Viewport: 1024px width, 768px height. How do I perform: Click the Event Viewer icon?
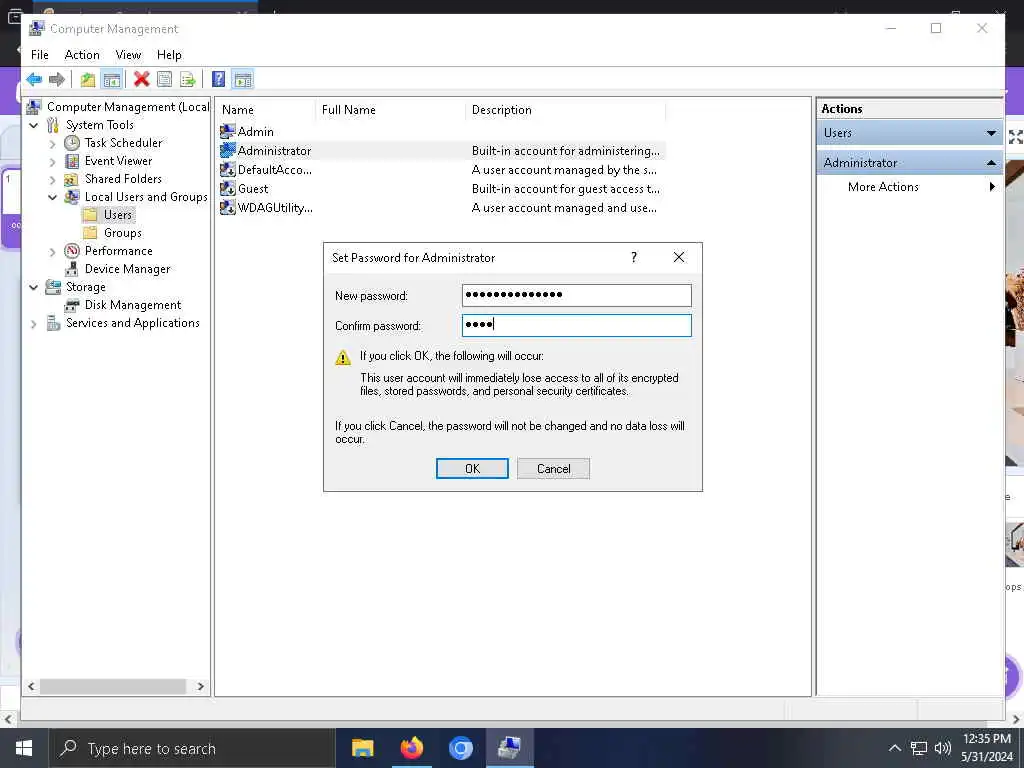[x=72, y=161]
